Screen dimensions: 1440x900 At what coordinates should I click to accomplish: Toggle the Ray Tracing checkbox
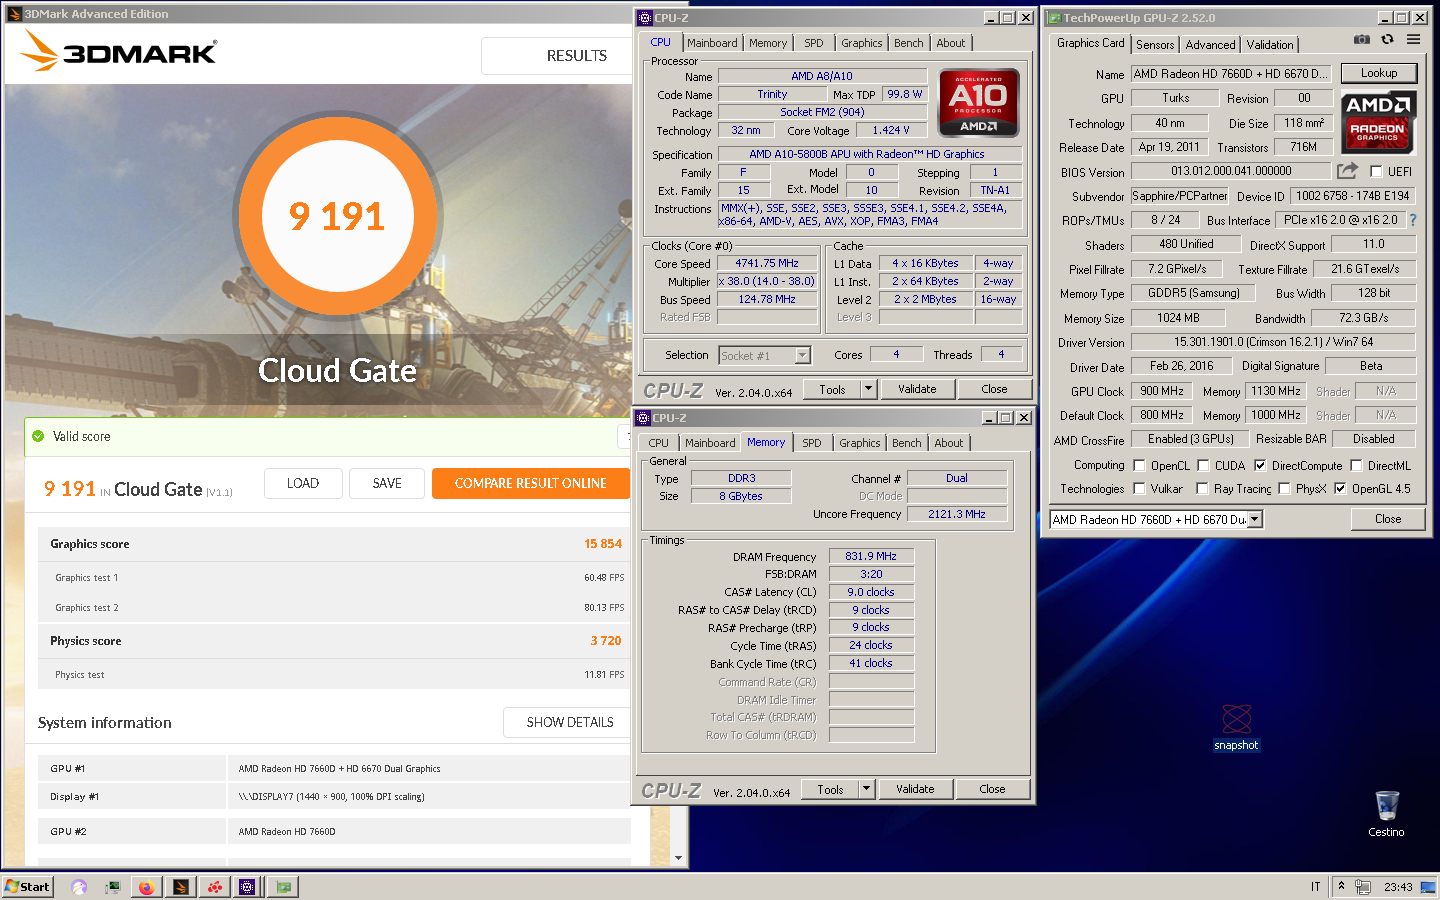point(1203,488)
